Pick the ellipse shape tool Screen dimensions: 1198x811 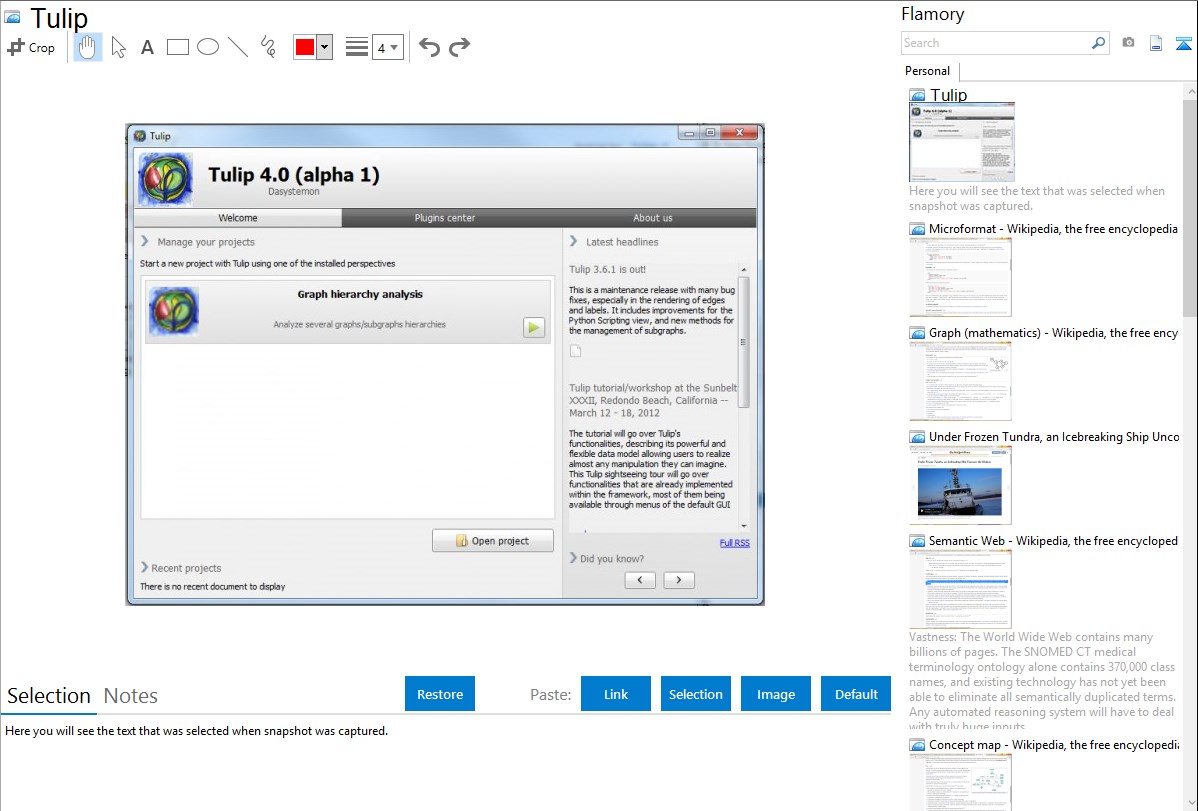(x=208, y=47)
